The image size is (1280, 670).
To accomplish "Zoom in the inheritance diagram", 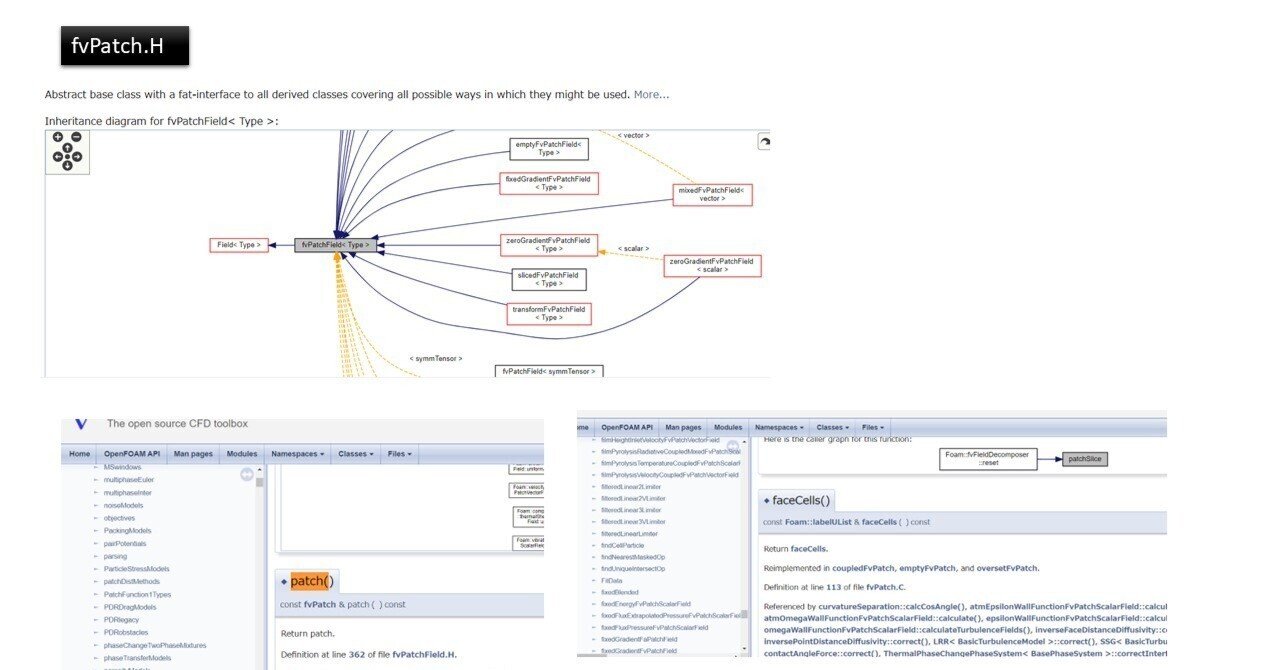I will (58, 137).
